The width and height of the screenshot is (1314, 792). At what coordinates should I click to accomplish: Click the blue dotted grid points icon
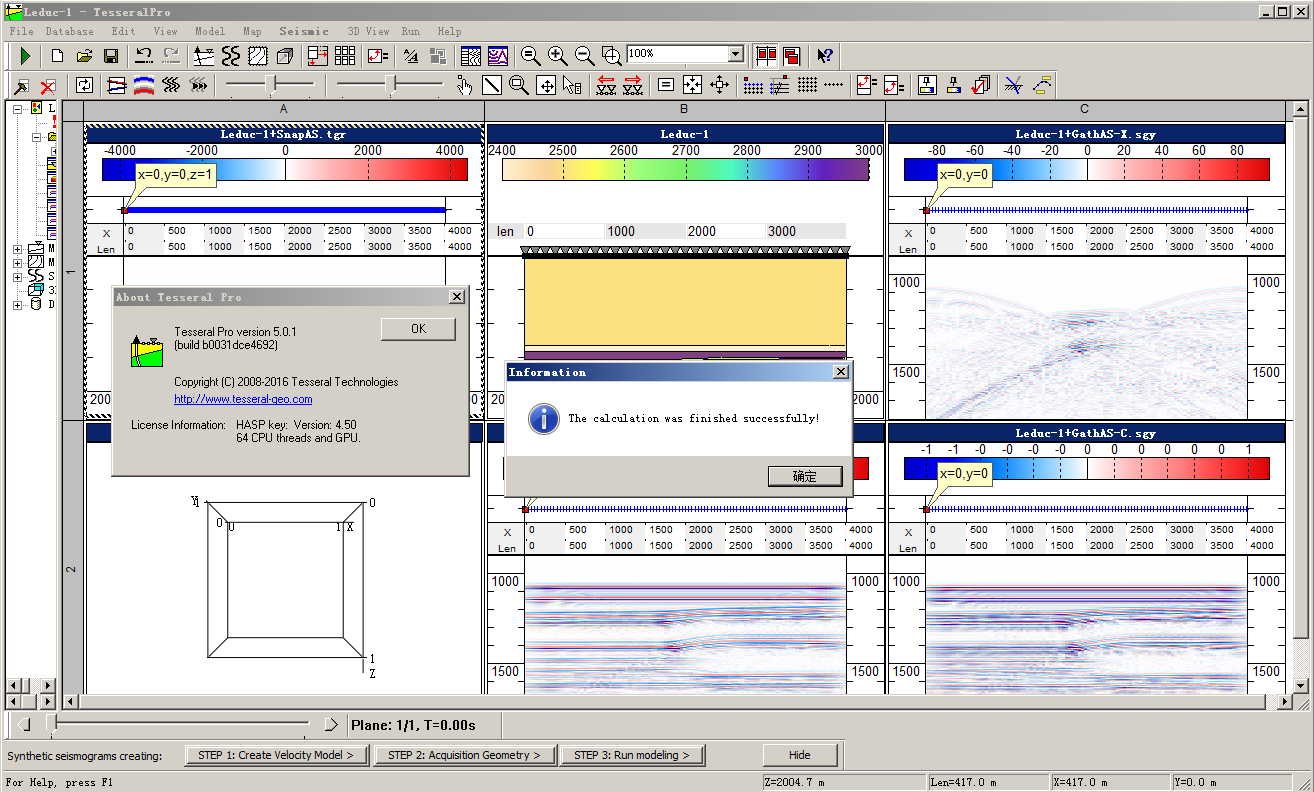753,86
